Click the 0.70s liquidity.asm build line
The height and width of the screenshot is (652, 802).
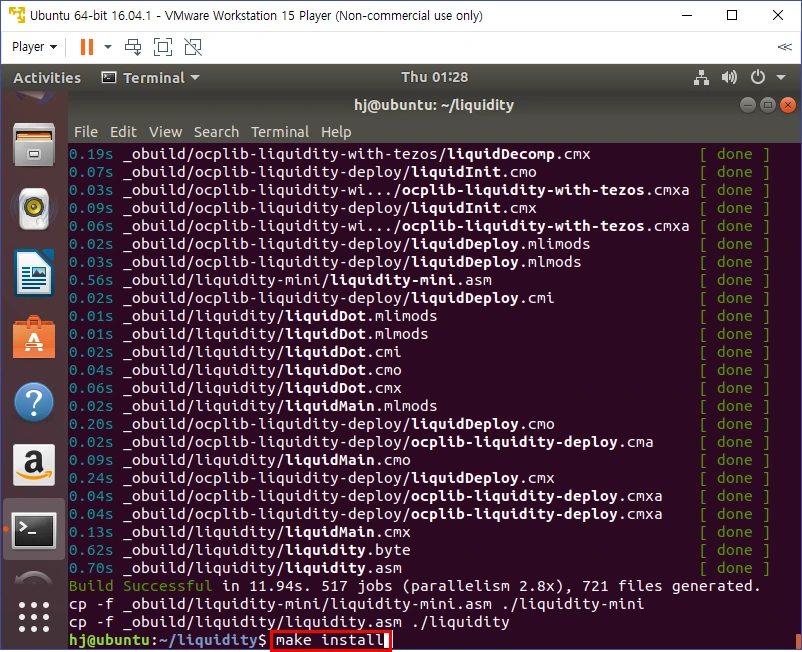[419, 568]
